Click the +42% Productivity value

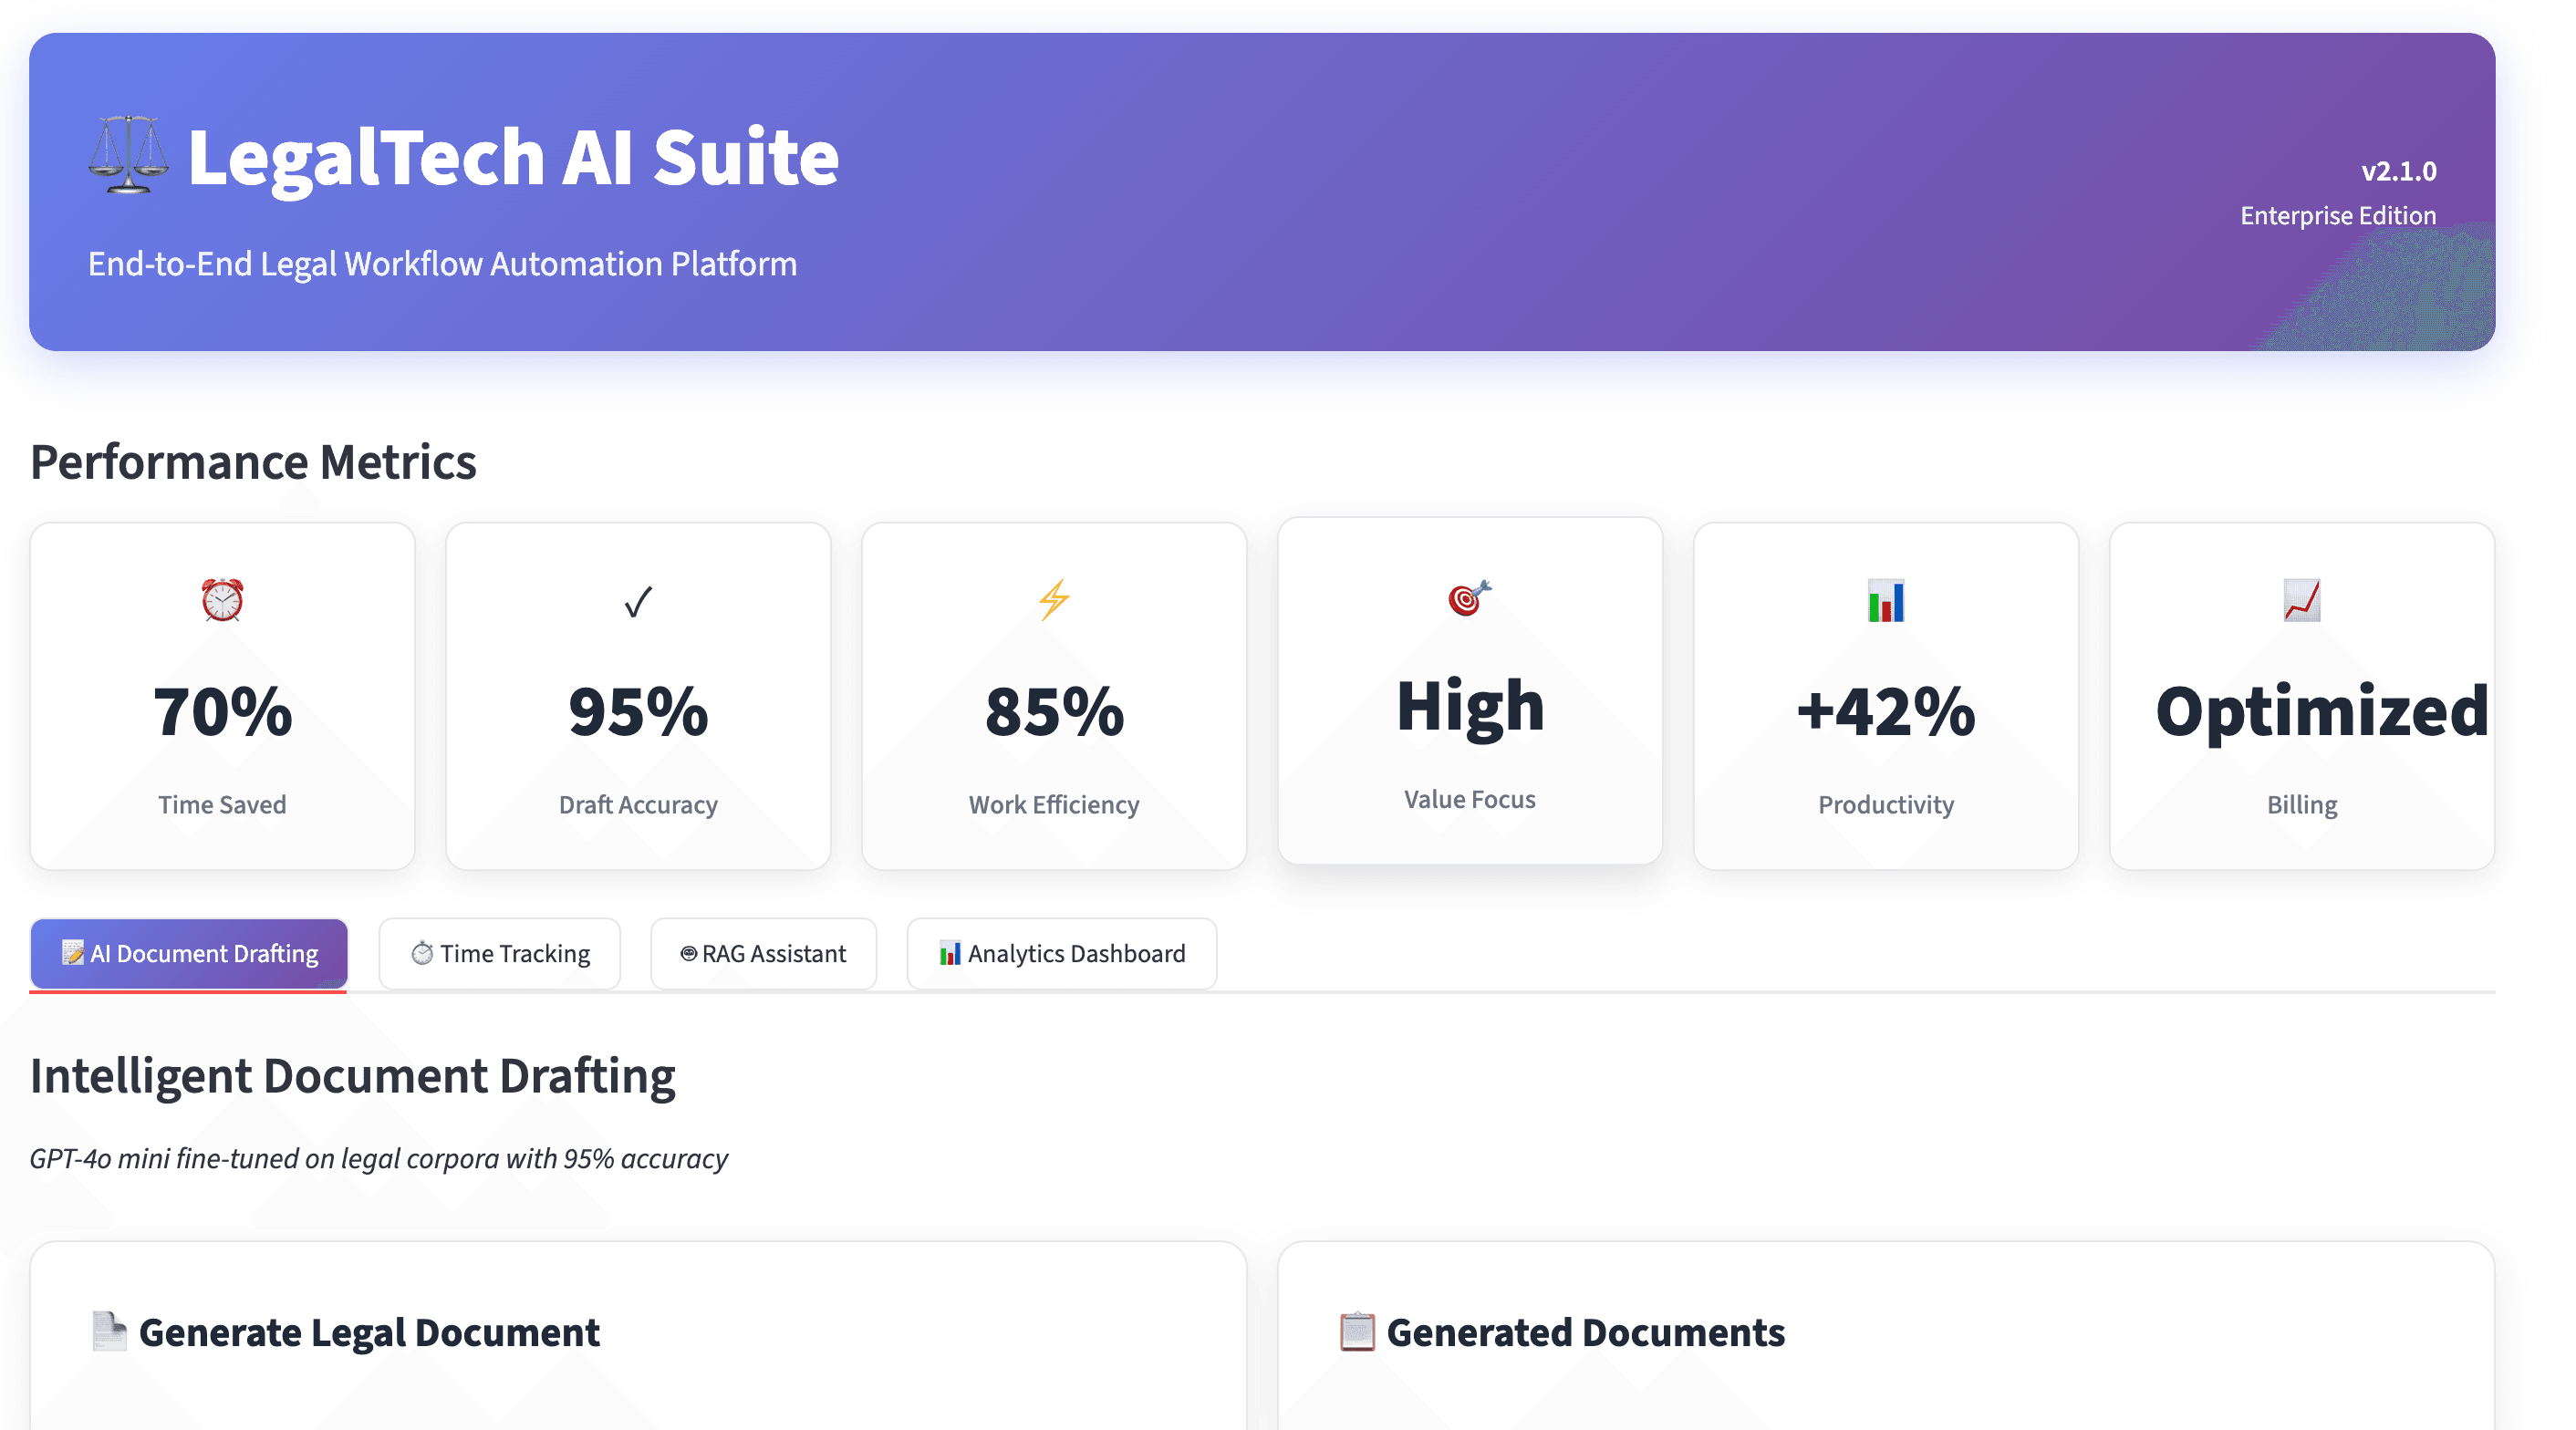[x=1885, y=712]
